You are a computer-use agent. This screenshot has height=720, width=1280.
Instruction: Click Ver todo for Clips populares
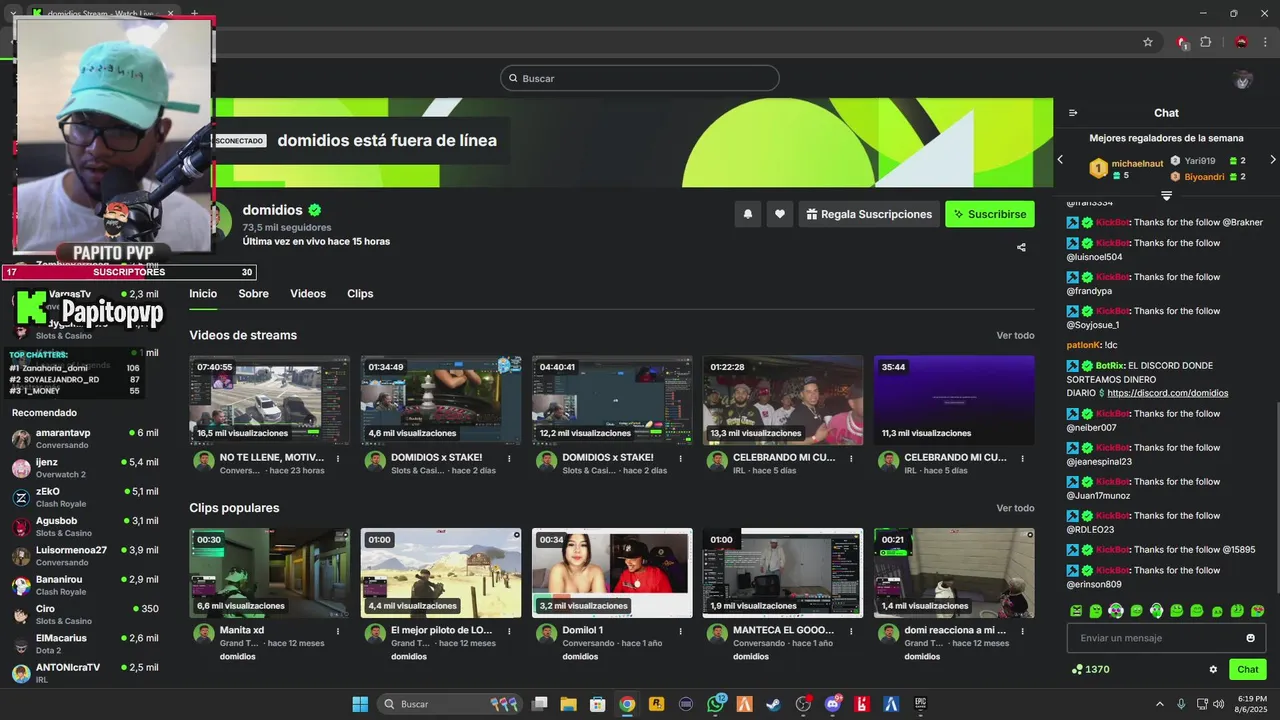tap(1015, 509)
